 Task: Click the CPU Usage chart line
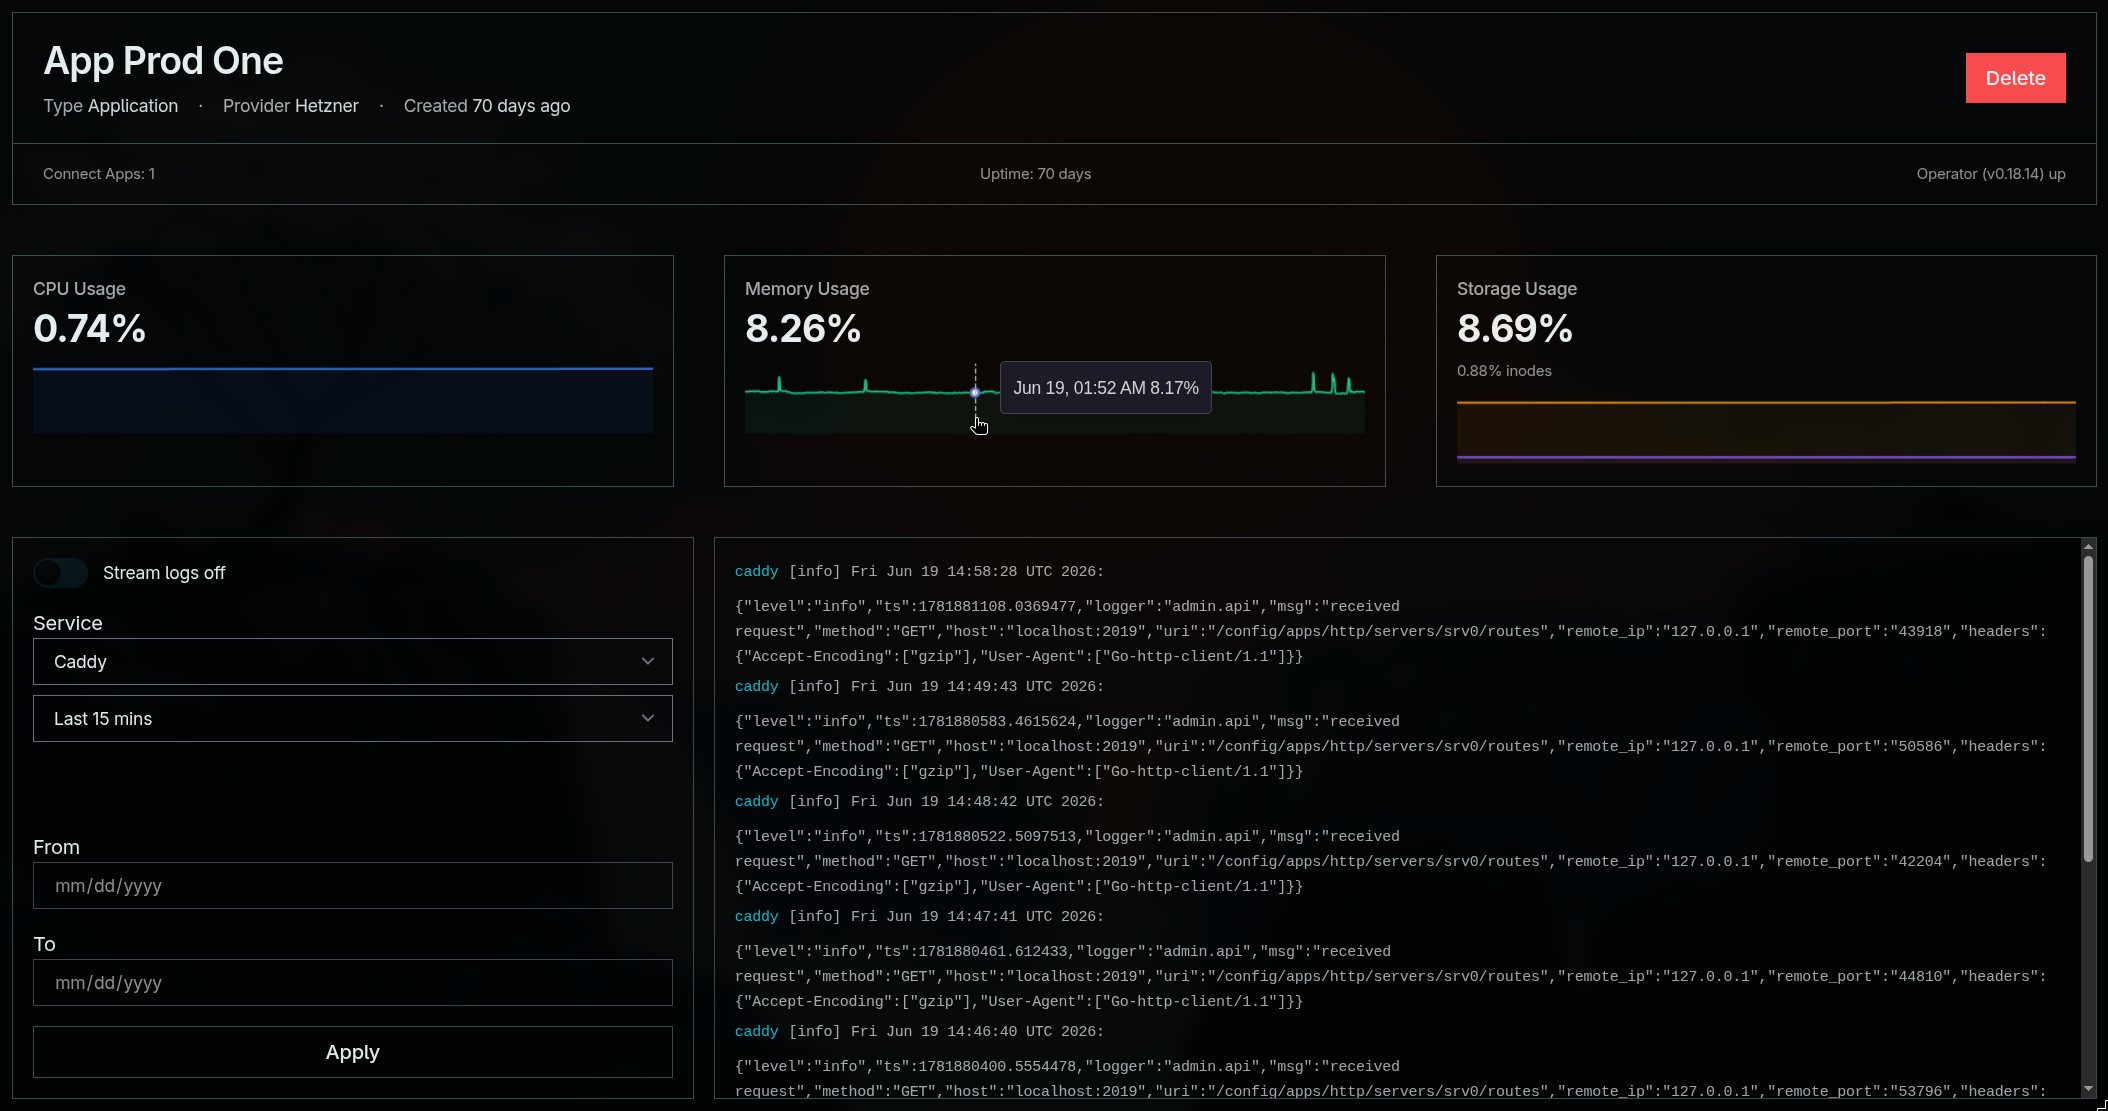[342, 369]
